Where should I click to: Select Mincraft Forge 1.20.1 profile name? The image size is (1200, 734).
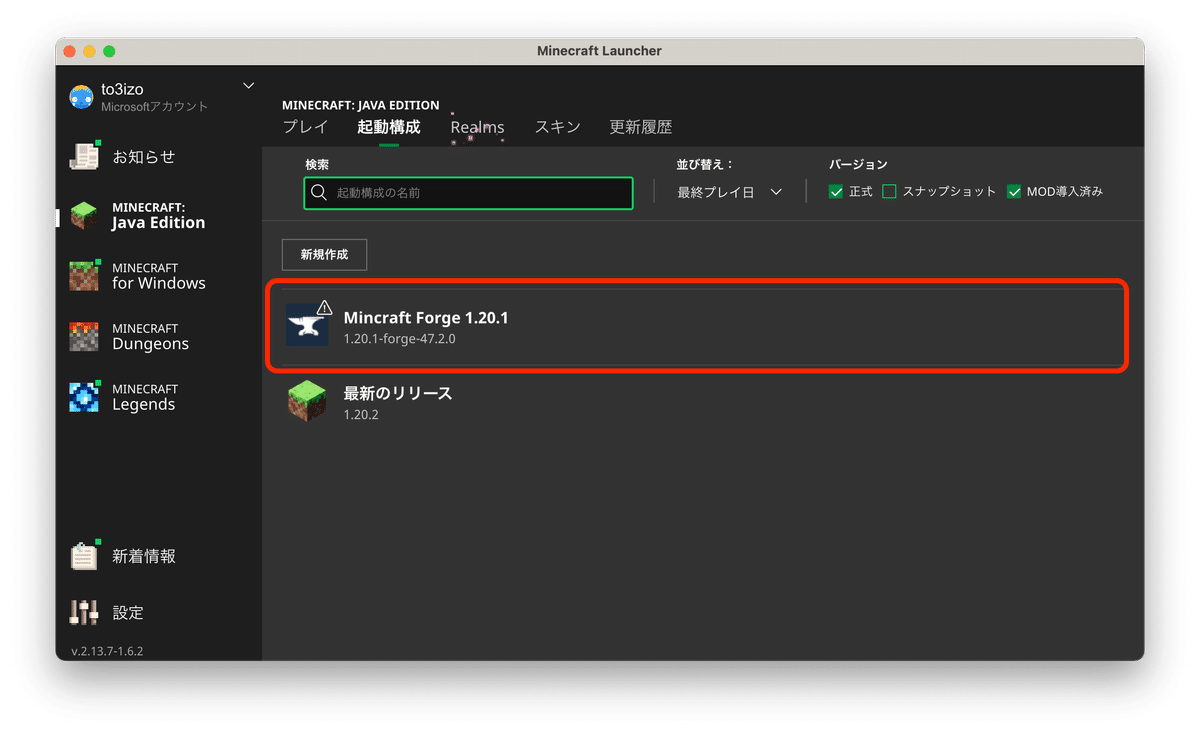click(426, 317)
